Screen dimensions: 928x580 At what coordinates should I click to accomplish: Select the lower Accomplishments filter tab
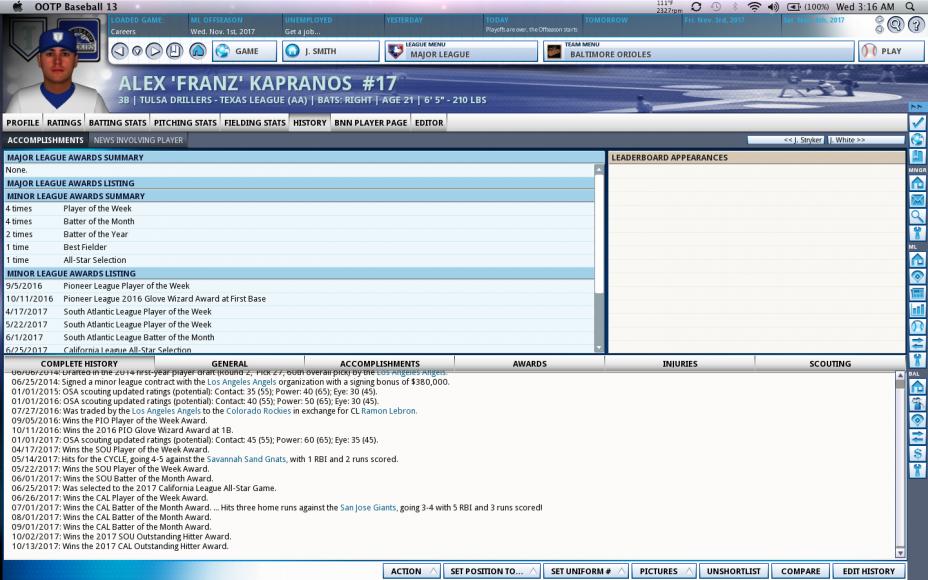coord(379,363)
